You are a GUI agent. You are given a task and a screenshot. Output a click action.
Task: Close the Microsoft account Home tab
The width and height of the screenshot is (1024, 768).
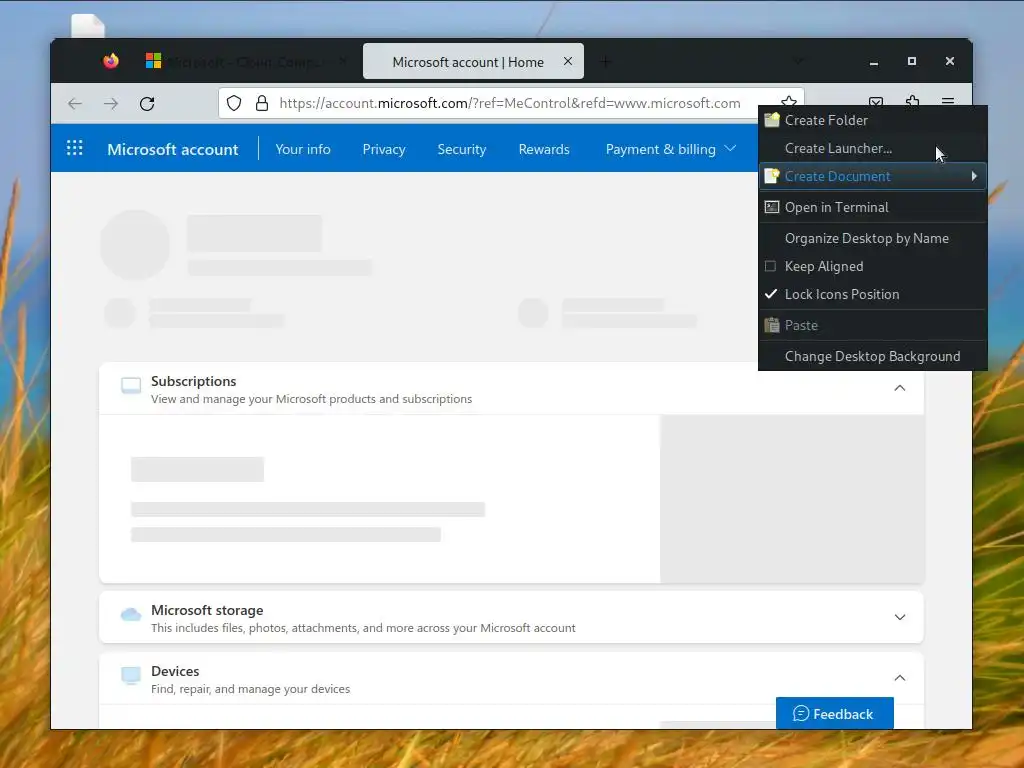pyautogui.click(x=568, y=61)
